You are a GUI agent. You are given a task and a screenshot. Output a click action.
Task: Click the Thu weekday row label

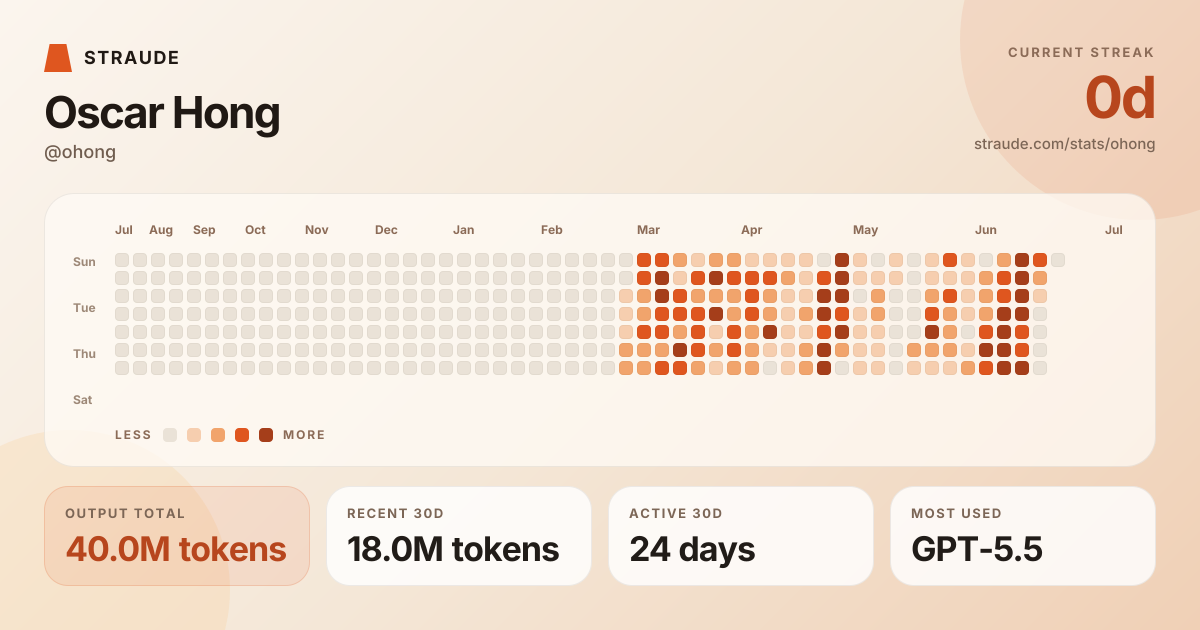pos(84,354)
